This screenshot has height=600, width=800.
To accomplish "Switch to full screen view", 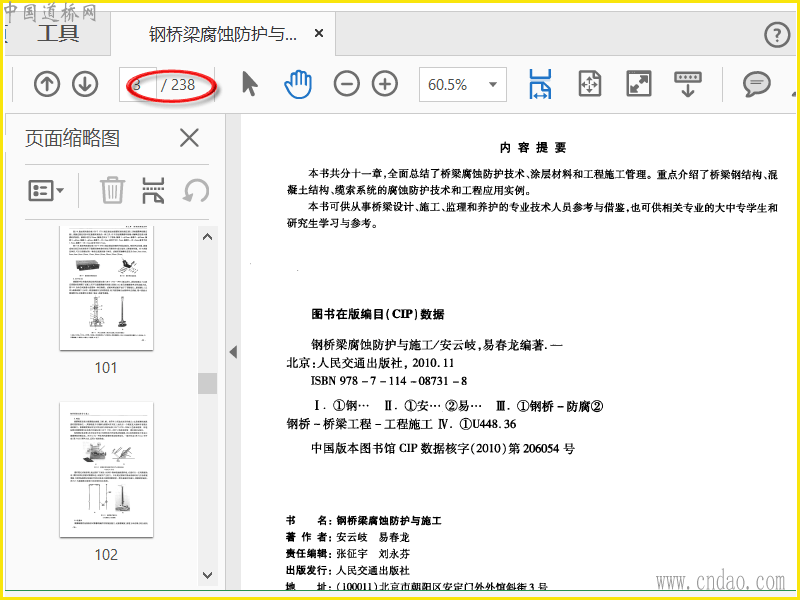I will point(639,84).
